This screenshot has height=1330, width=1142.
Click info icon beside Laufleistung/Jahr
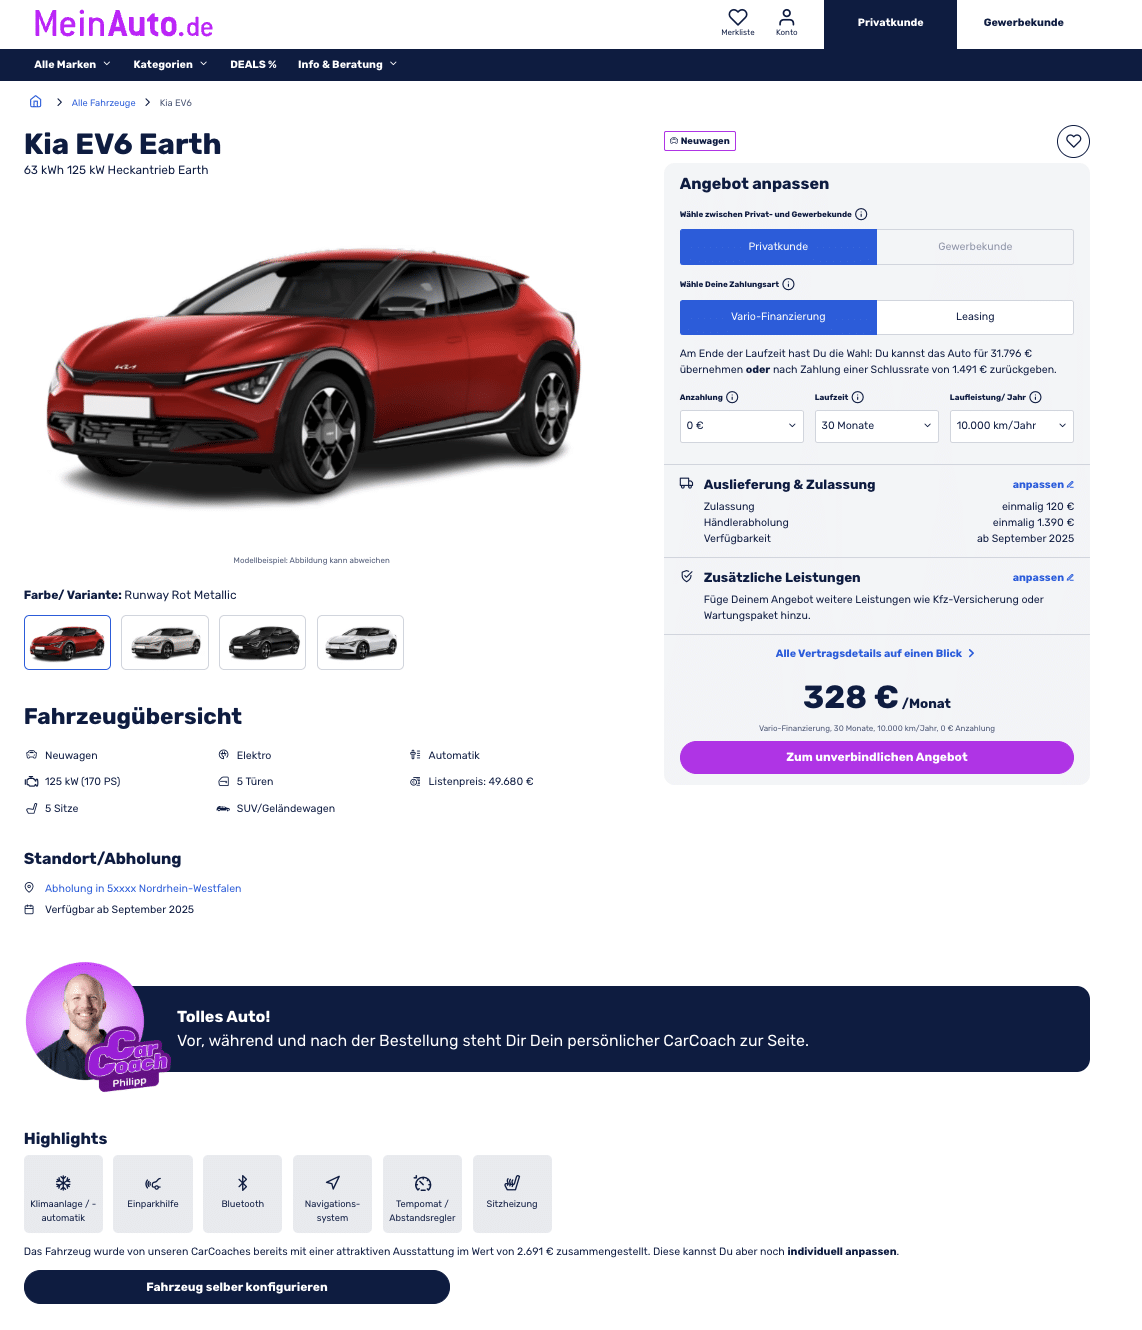(x=1035, y=397)
